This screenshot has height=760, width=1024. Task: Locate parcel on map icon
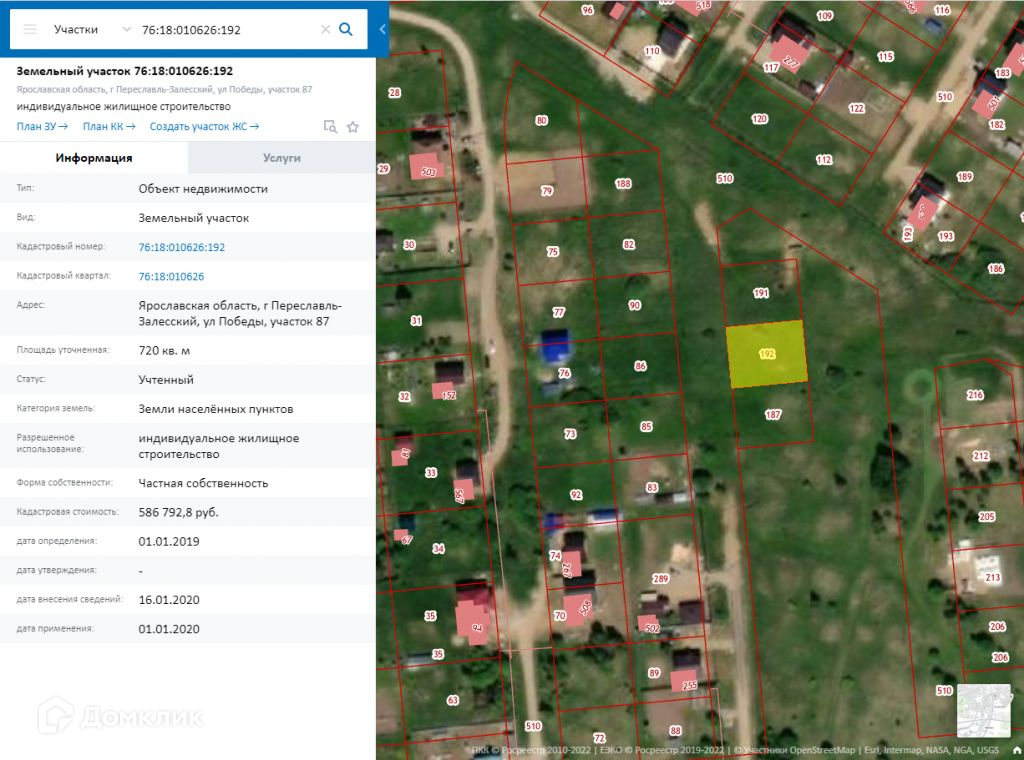[x=330, y=127]
